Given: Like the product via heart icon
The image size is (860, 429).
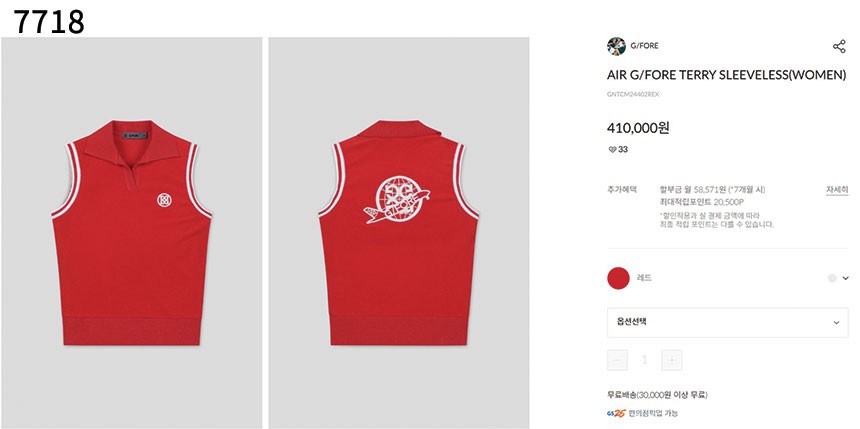Looking at the screenshot, I should pos(613,150).
